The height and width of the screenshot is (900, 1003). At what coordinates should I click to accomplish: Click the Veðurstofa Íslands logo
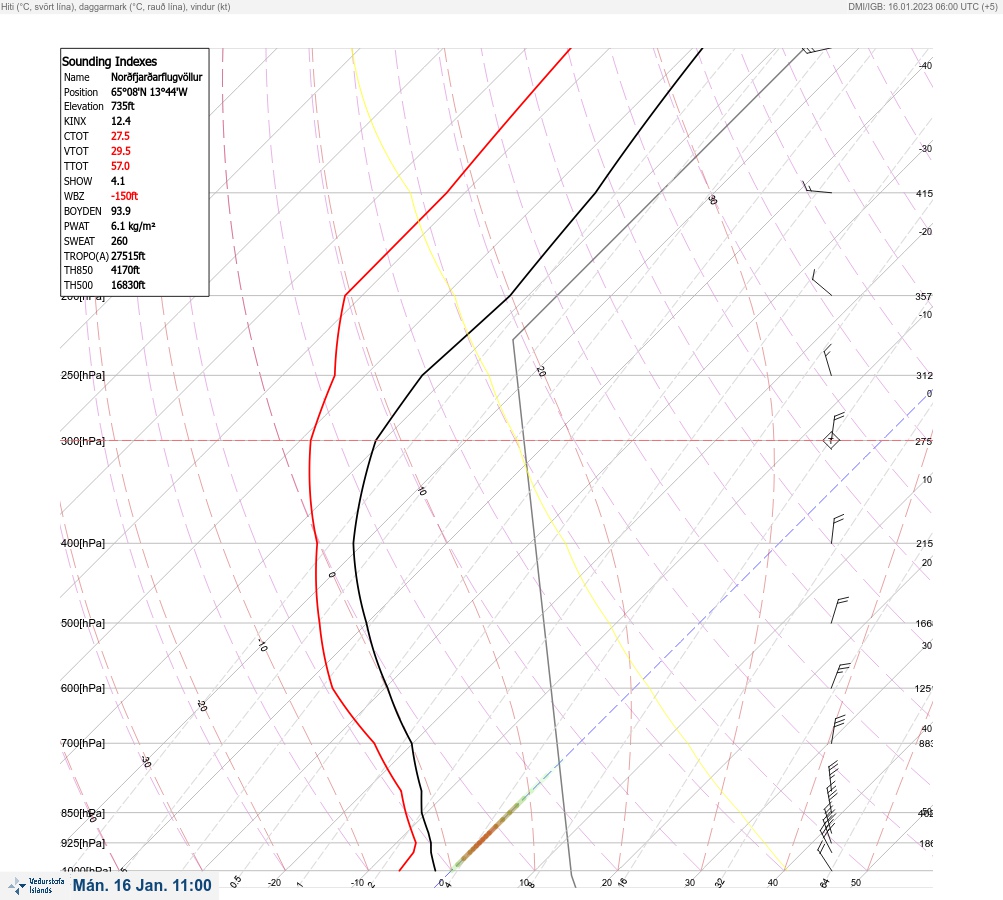36,886
